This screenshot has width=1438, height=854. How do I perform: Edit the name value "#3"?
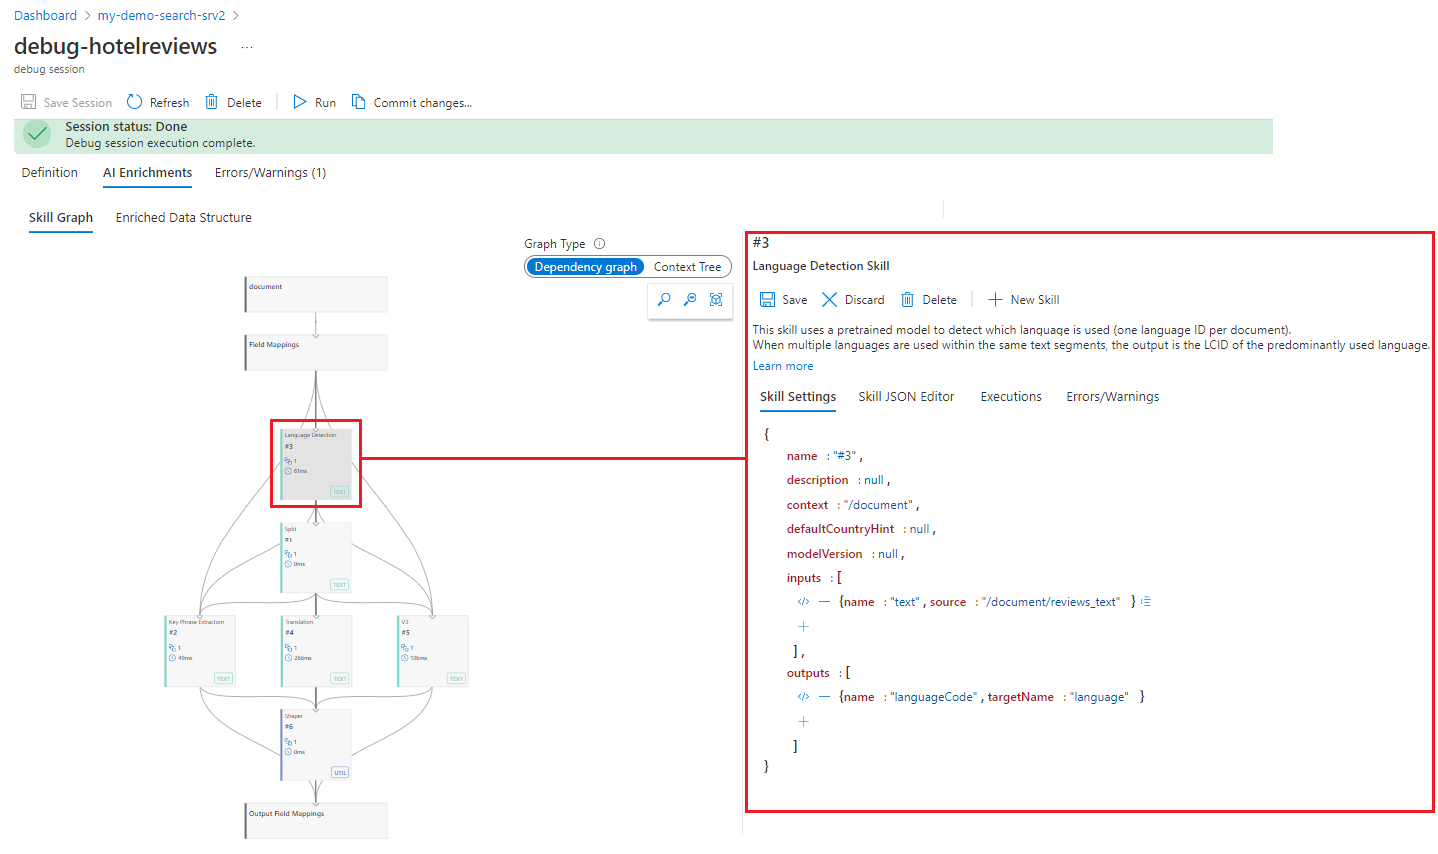[845, 456]
